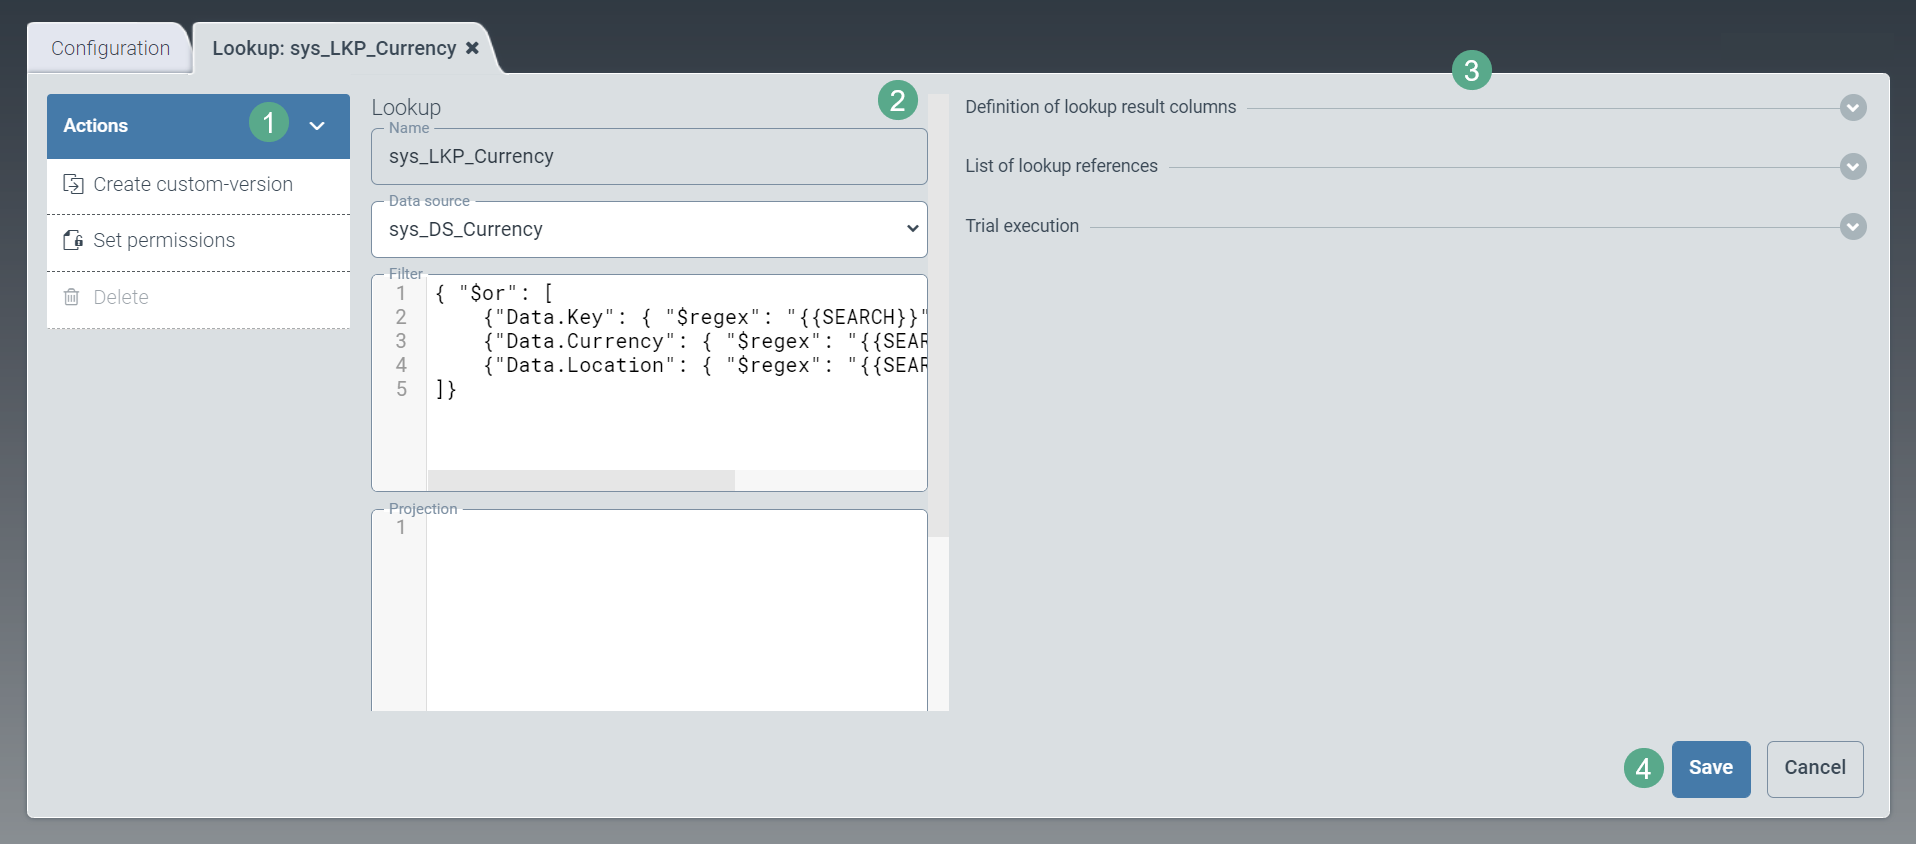Choose the Create custom-version action
This screenshot has height=844, width=1916.
193,185
